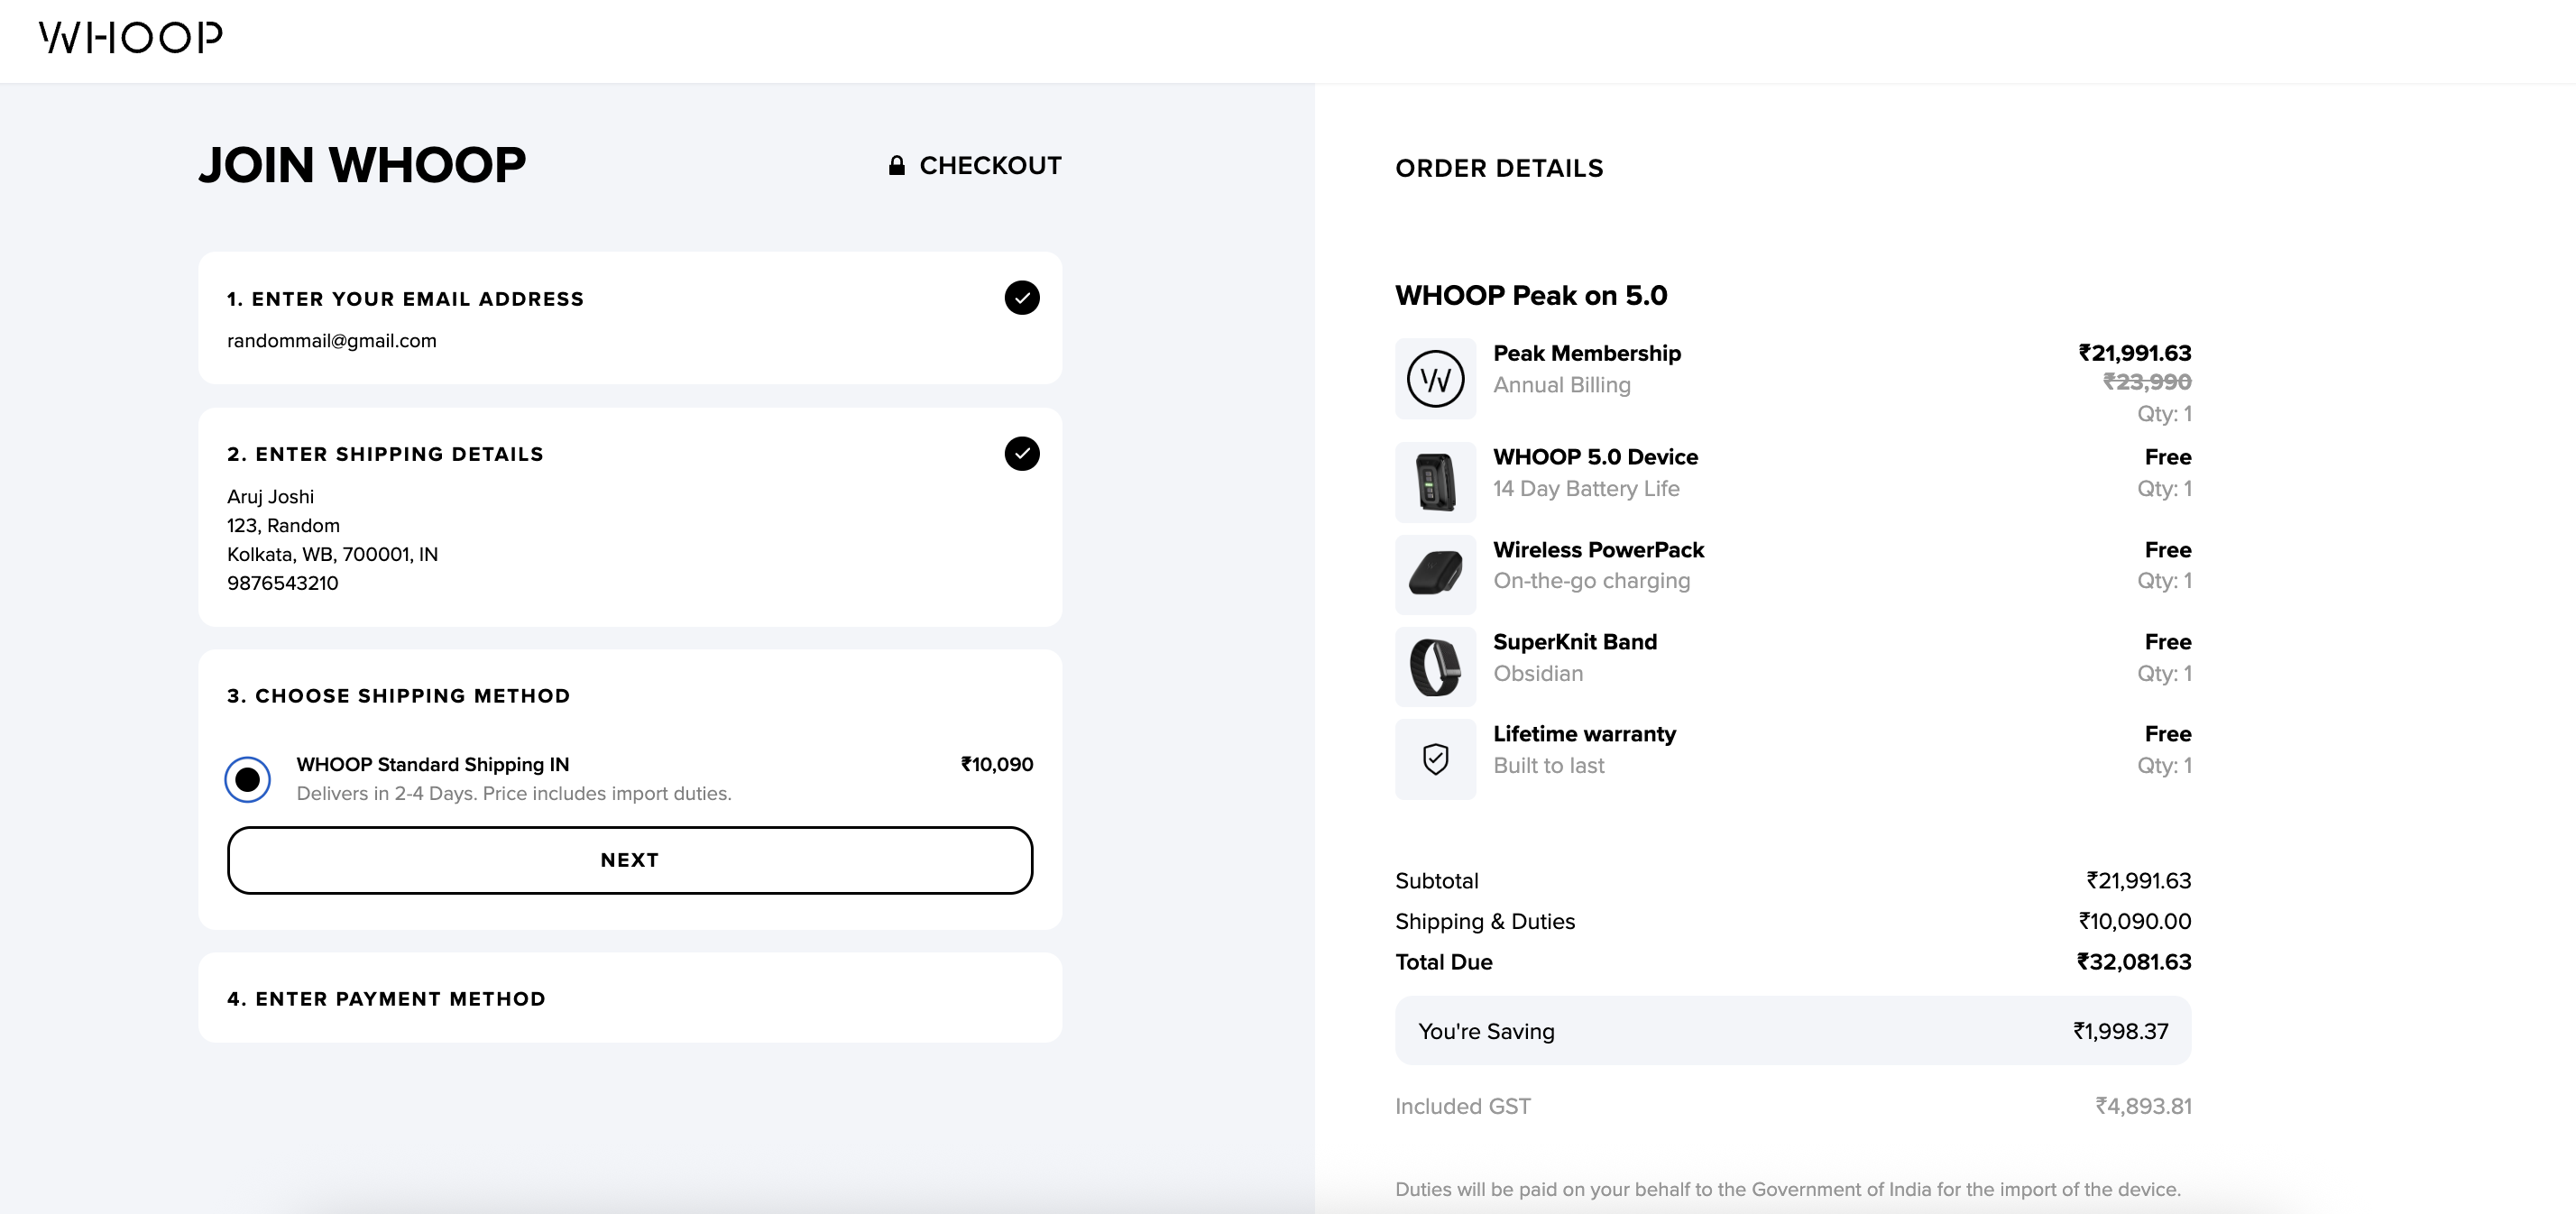Click the WHOOP Standard Shipping IN label
The width and height of the screenshot is (2576, 1214).
(432, 765)
